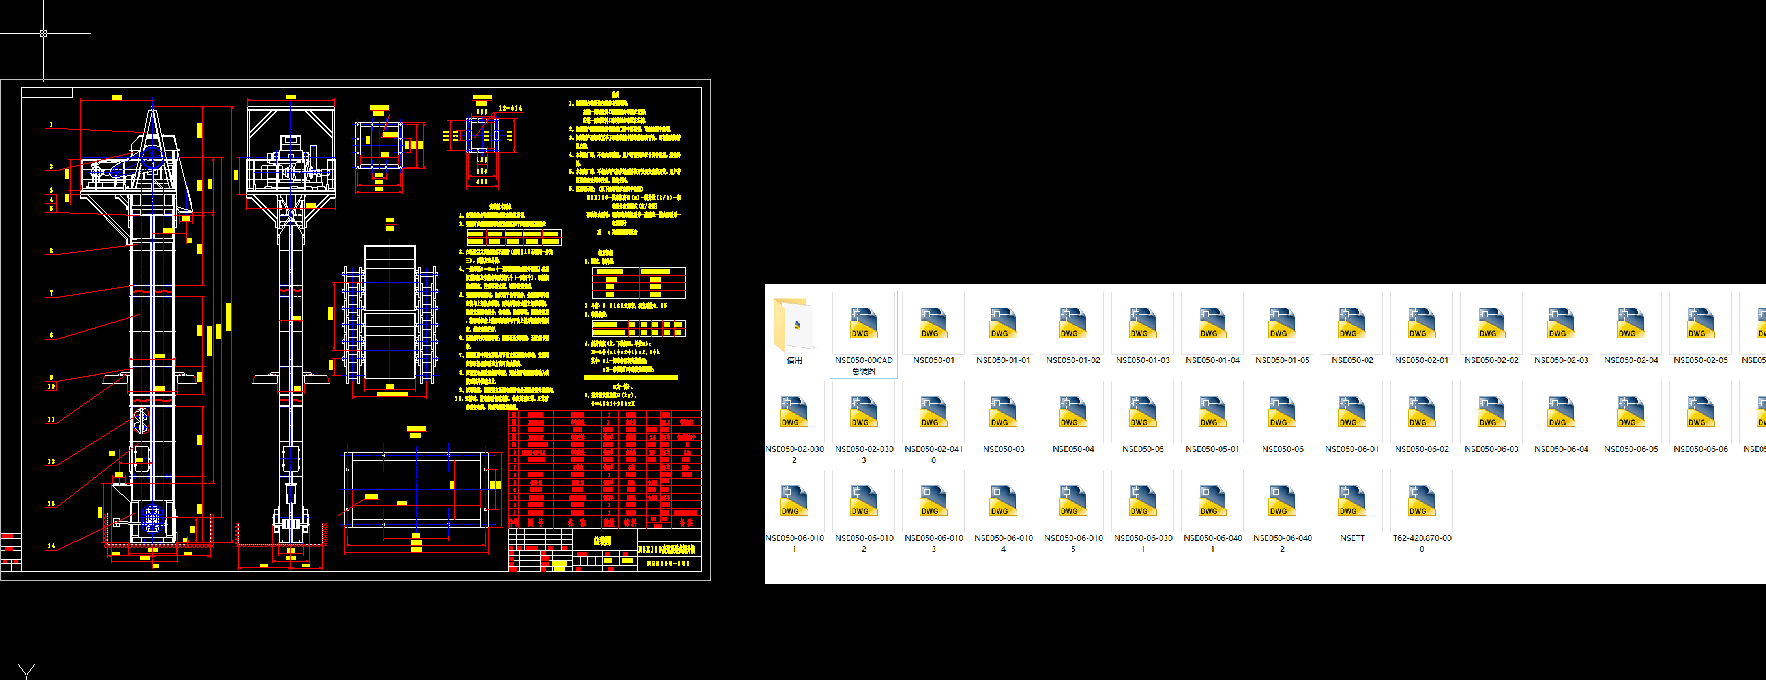Screen dimensions: 1766x680
Task: Select the NSE050-02-02 DWG file
Action: click(1491, 332)
